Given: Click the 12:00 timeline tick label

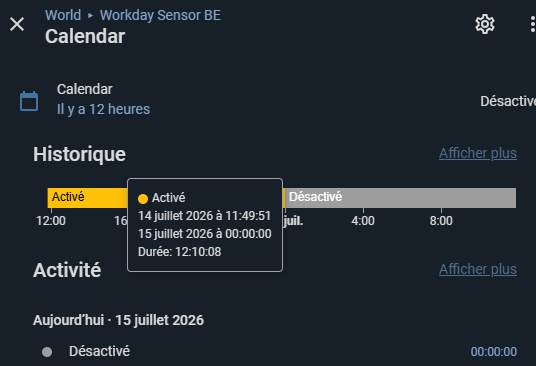Looking at the screenshot, I should [x=51, y=221].
